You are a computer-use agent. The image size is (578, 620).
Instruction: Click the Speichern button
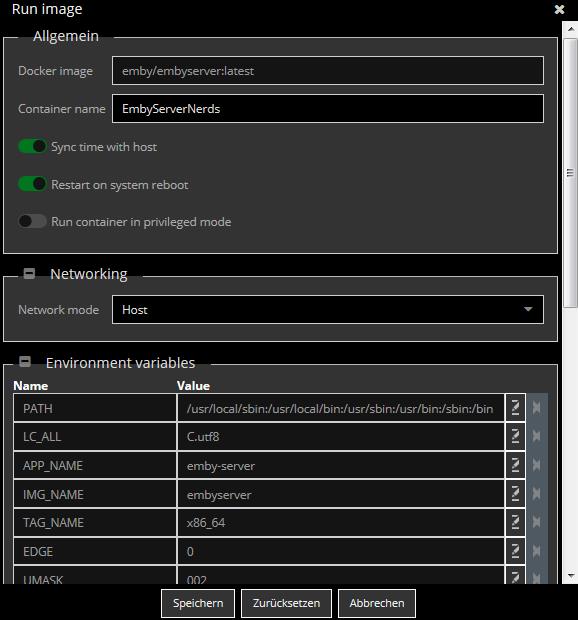tap(198, 603)
